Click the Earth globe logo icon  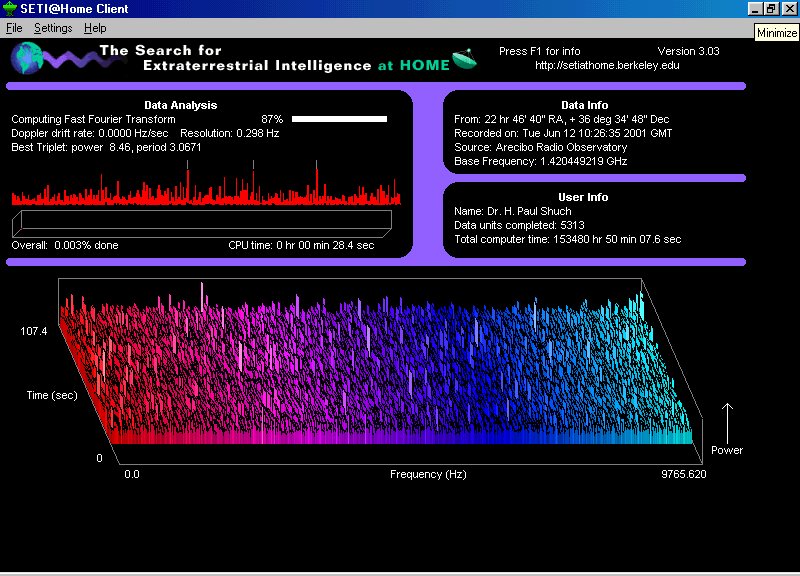tap(27, 58)
